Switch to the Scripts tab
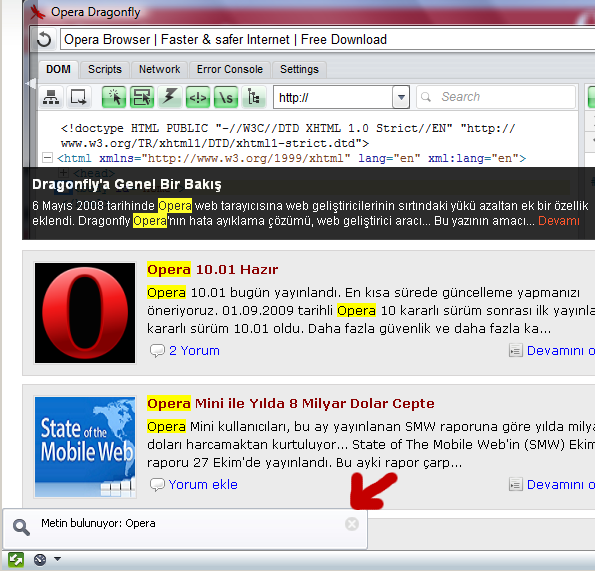The image size is (595, 571). [105, 69]
